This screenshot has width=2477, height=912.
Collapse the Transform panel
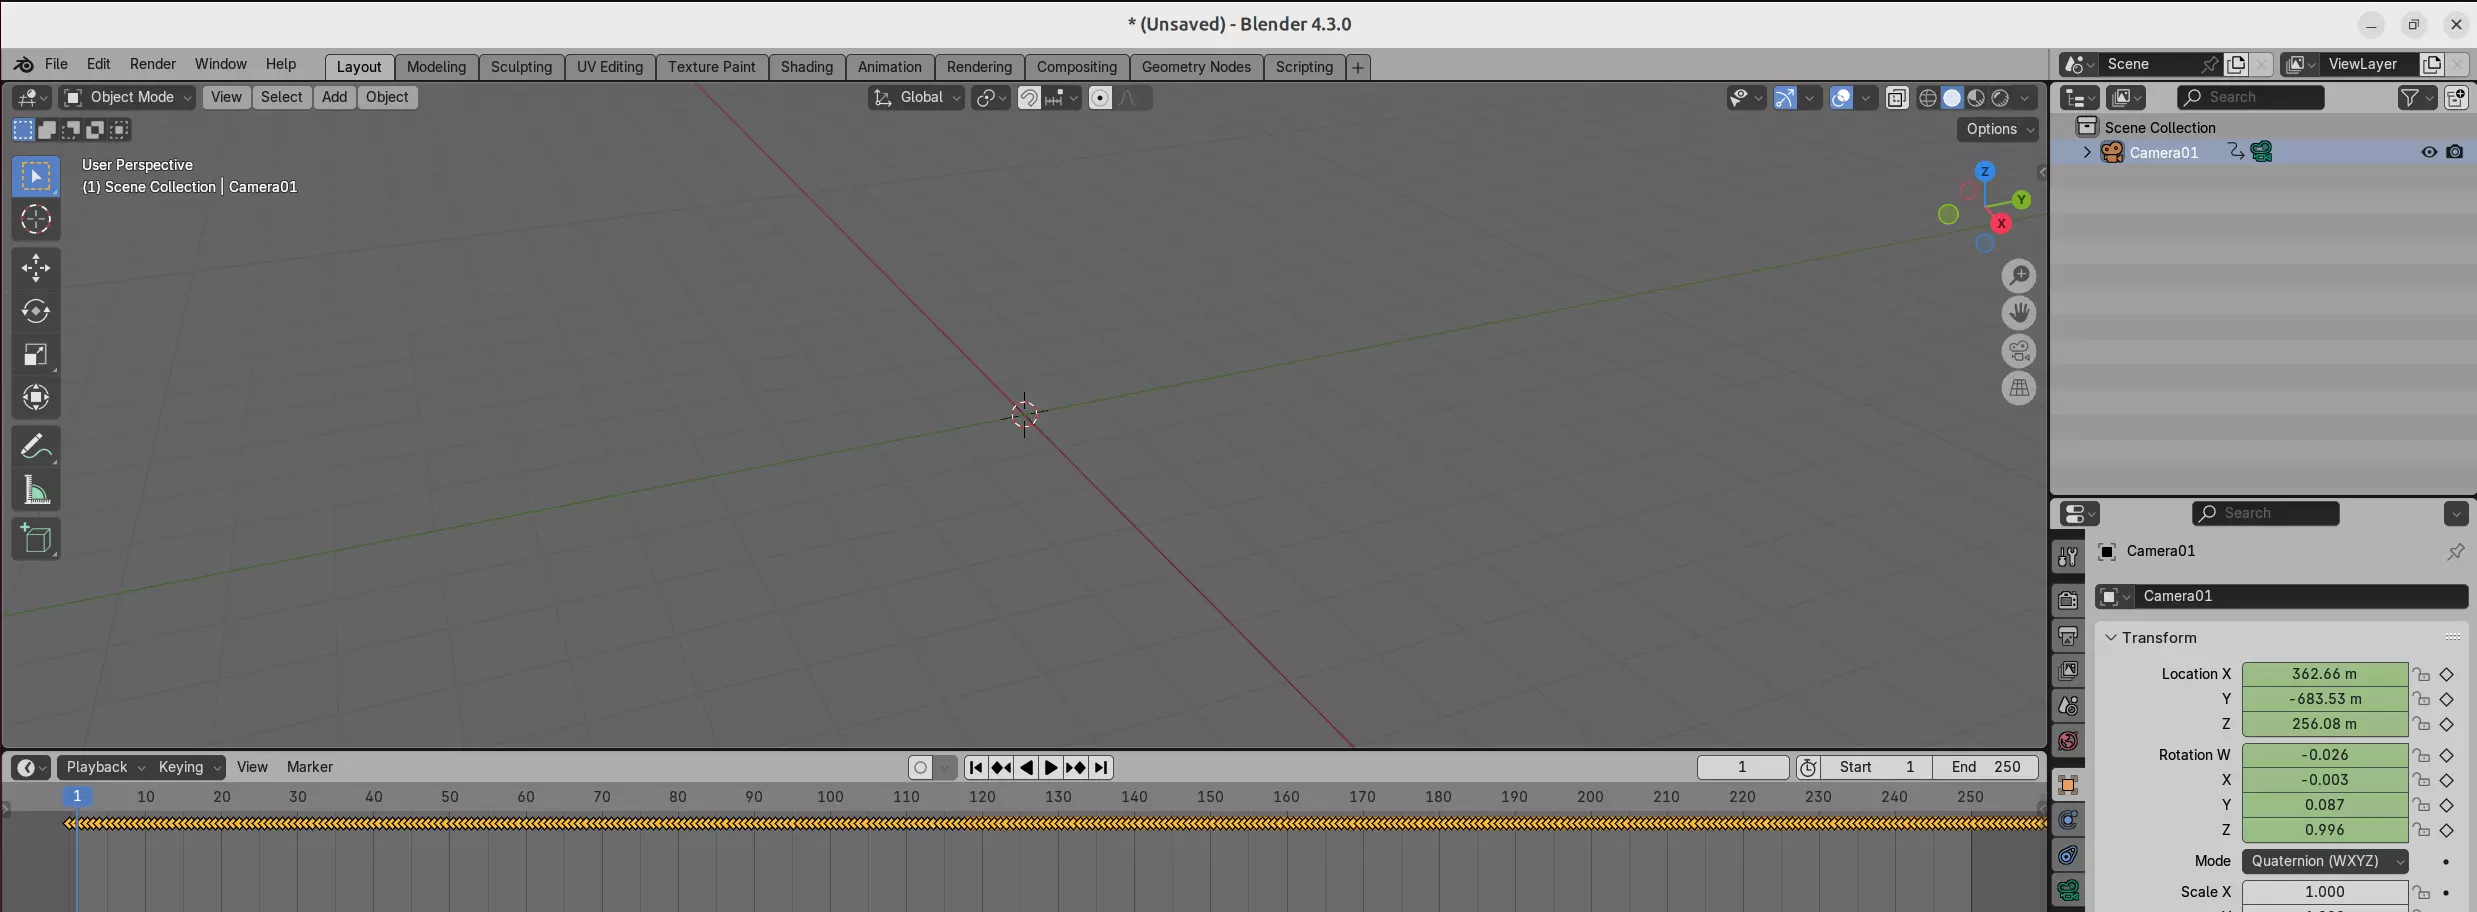2111,638
